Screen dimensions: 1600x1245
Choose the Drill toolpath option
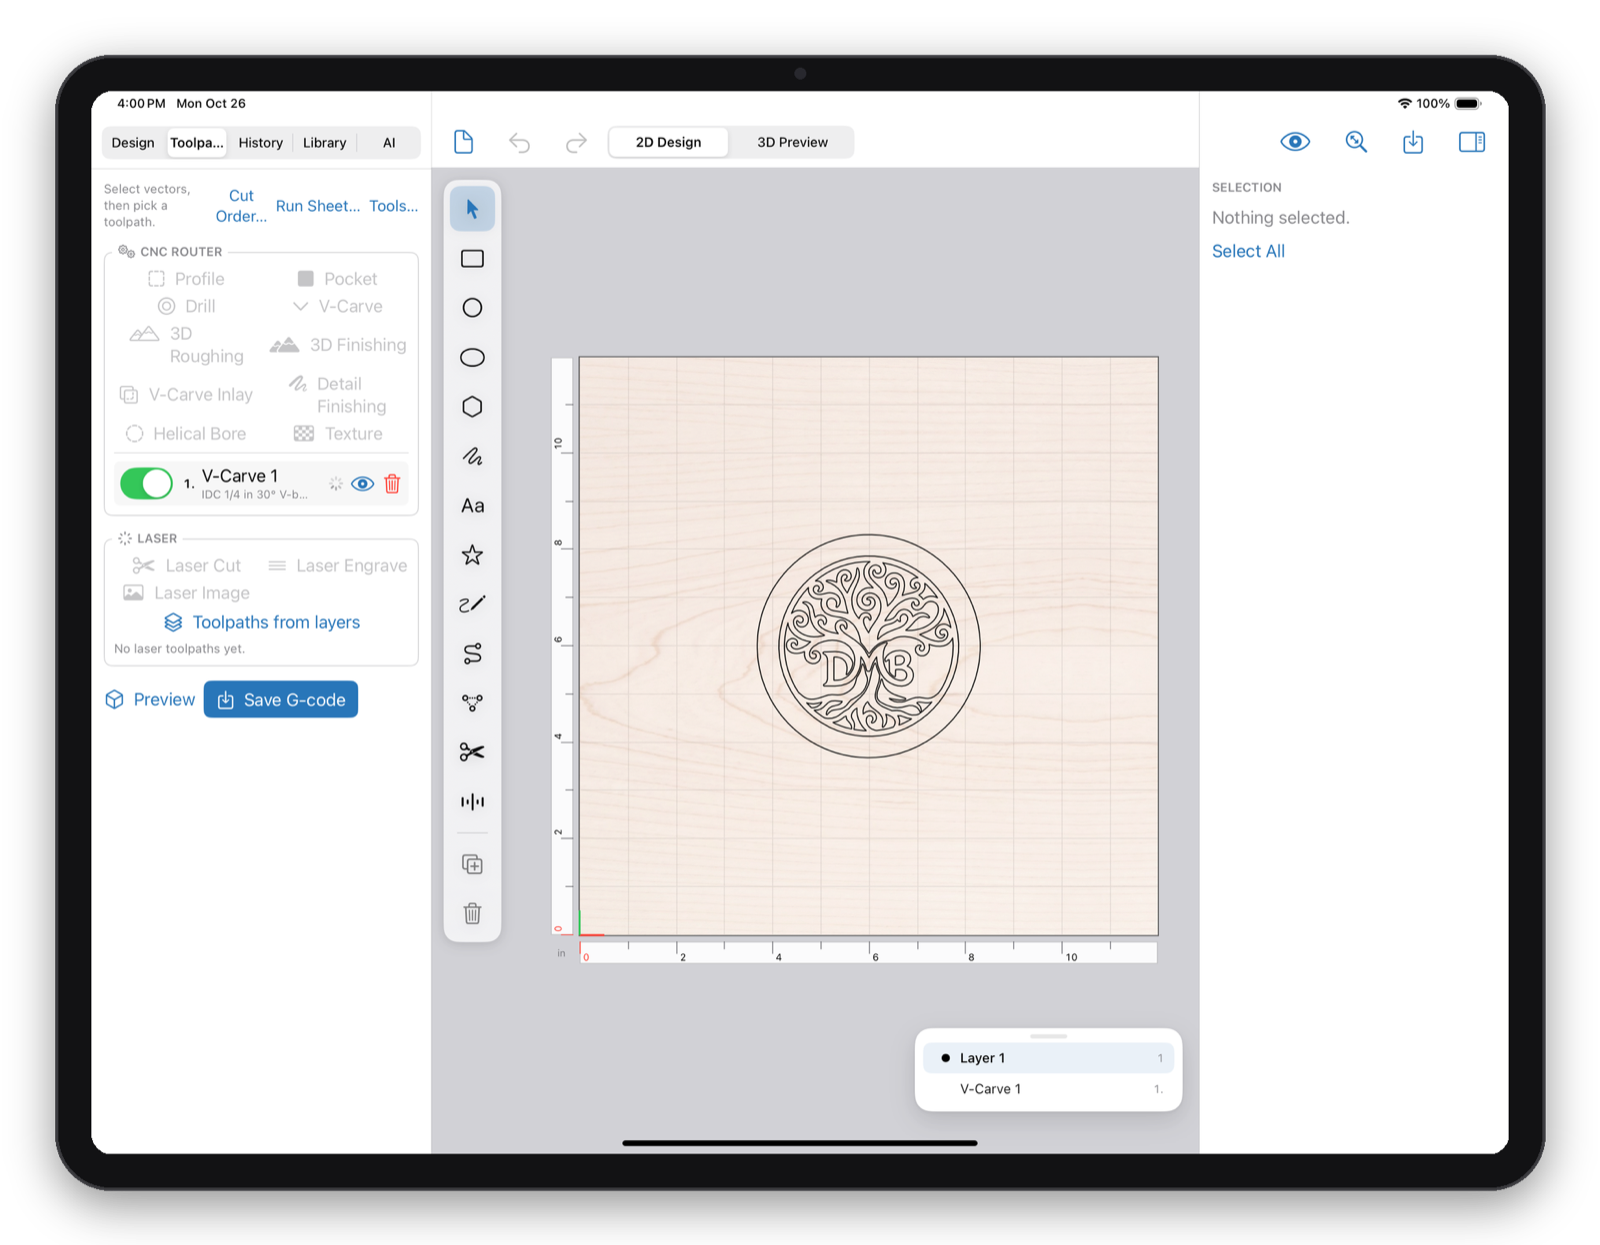pos(187,306)
